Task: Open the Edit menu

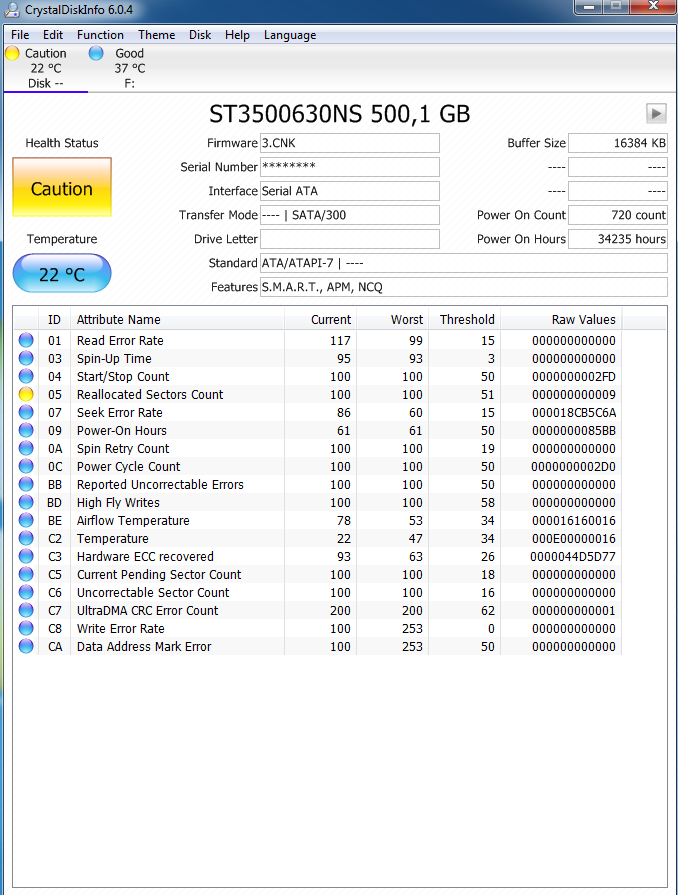Action: tap(53, 35)
